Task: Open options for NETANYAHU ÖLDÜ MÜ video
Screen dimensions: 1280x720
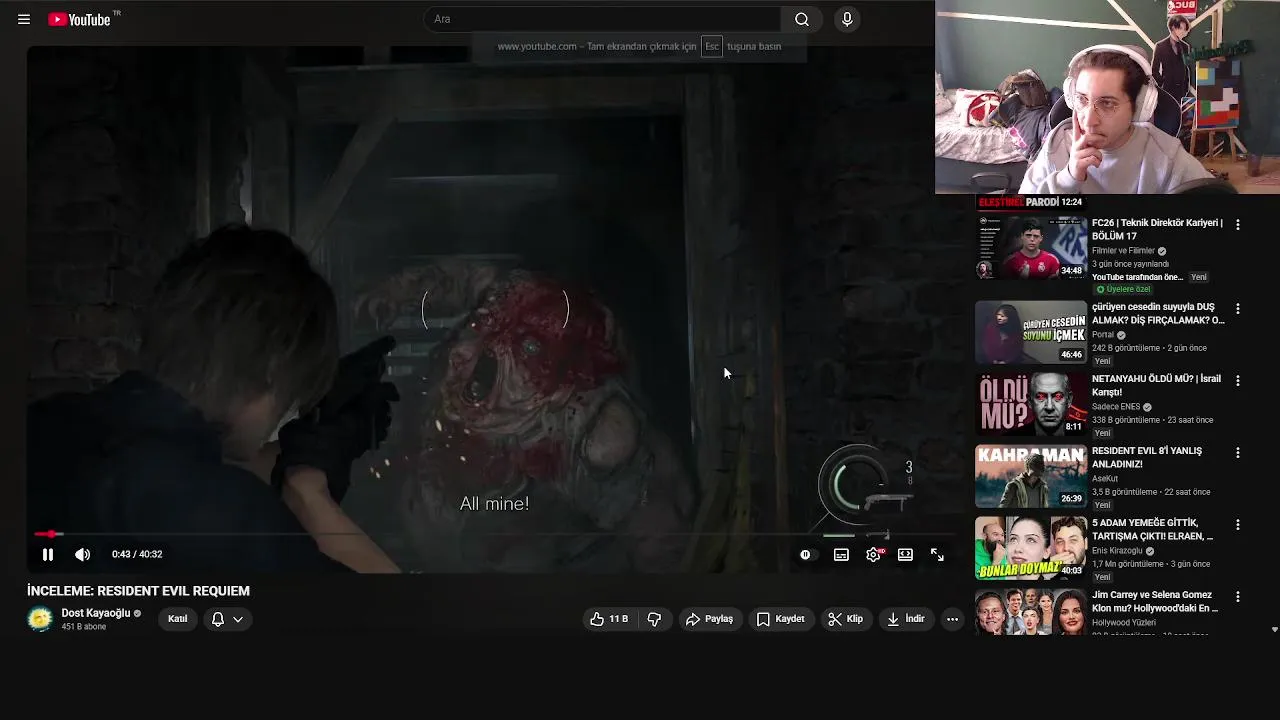Action: coord(1238,381)
